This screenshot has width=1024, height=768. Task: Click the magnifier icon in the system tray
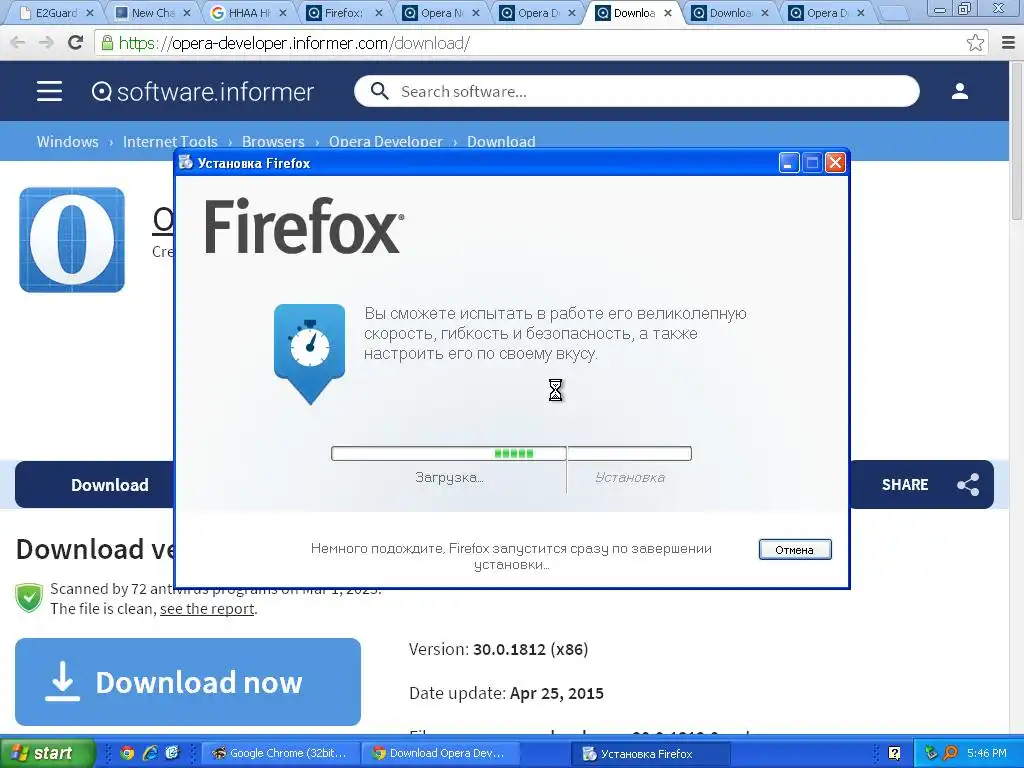pyautogui.click(x=950, y=753)
